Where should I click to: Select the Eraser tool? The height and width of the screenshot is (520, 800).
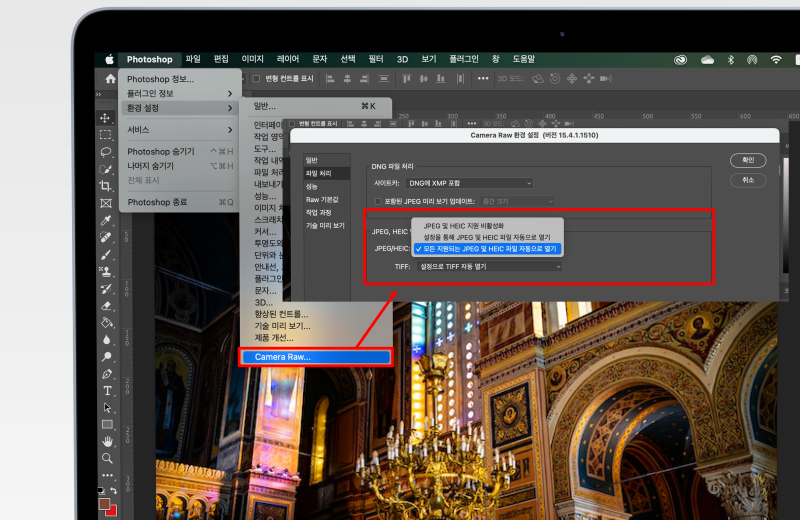[106, 306]
